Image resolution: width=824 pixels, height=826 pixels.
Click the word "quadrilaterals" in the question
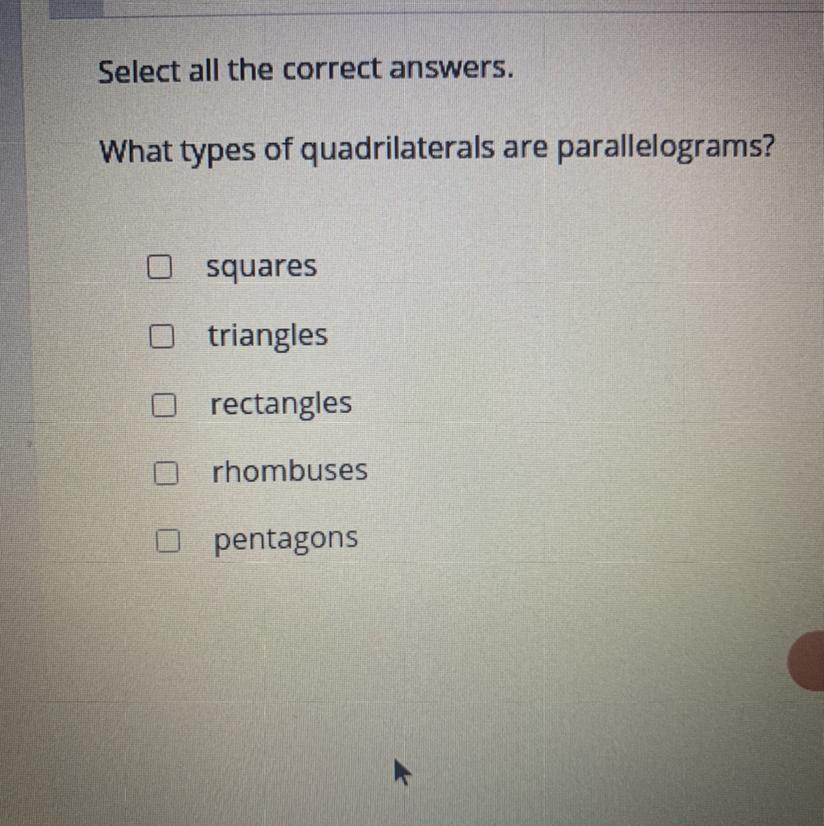[397, 149]
